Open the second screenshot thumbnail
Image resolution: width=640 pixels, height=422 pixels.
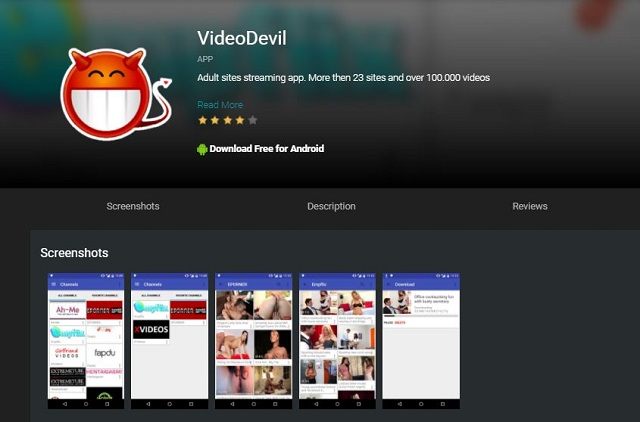[169, 340]
